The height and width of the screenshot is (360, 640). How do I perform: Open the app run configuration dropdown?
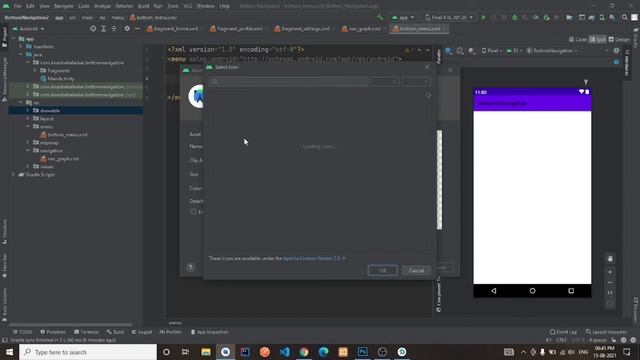tap(403, 18)
